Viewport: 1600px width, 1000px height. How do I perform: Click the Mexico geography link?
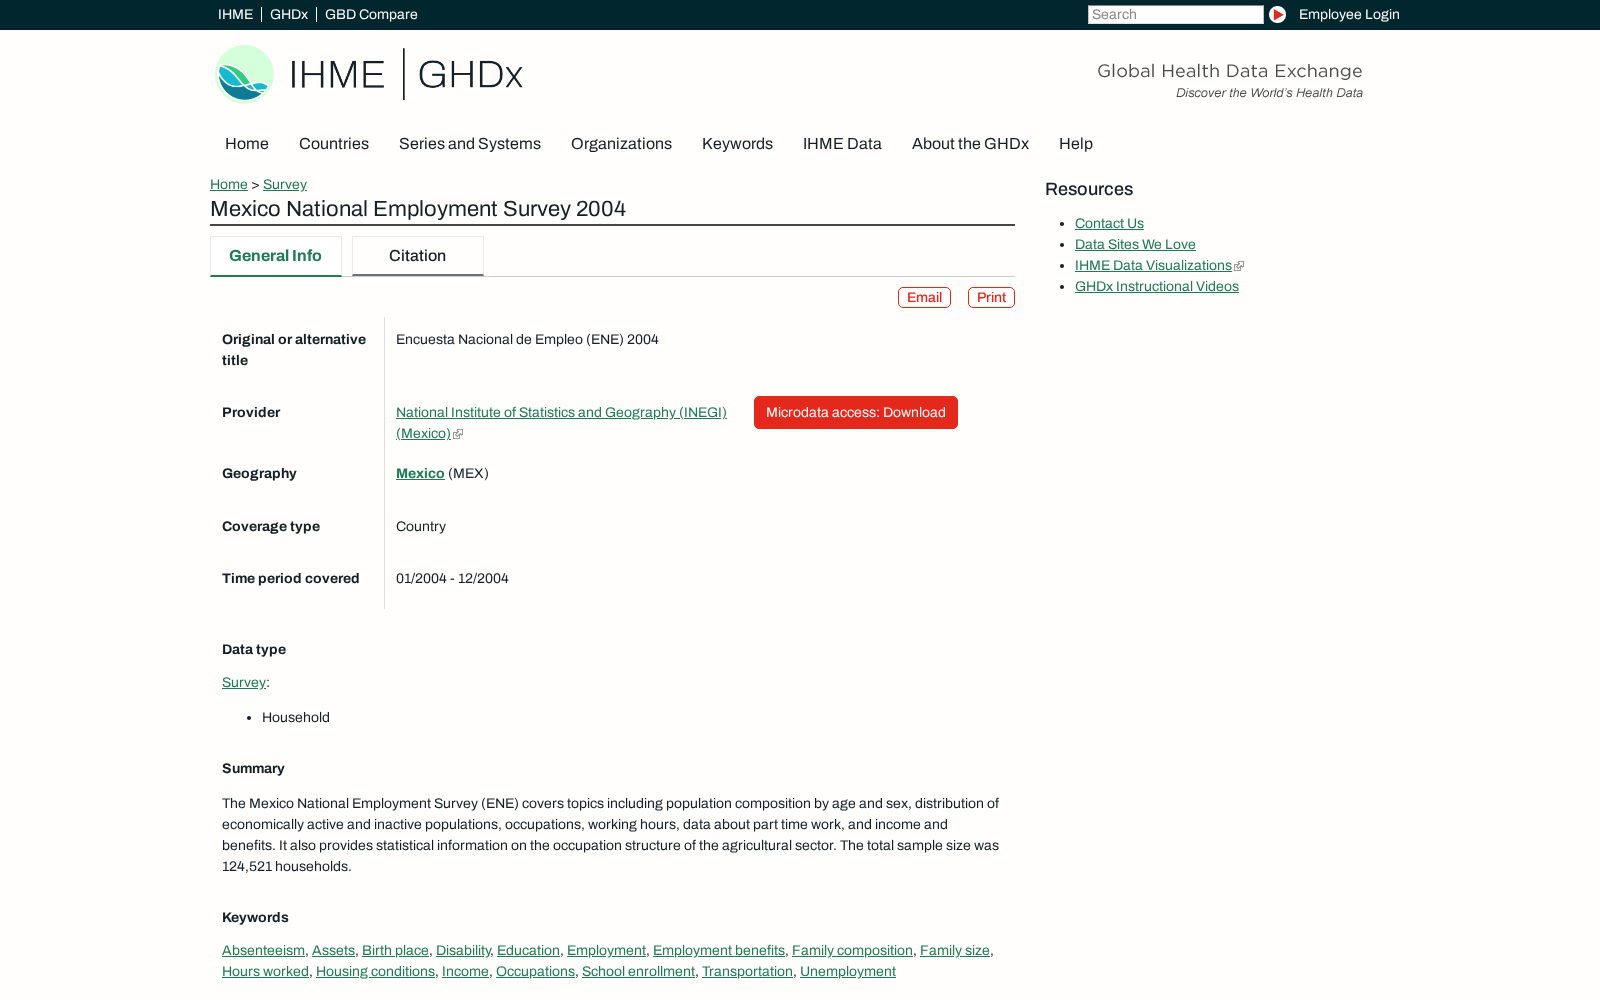tap(420, 473)
